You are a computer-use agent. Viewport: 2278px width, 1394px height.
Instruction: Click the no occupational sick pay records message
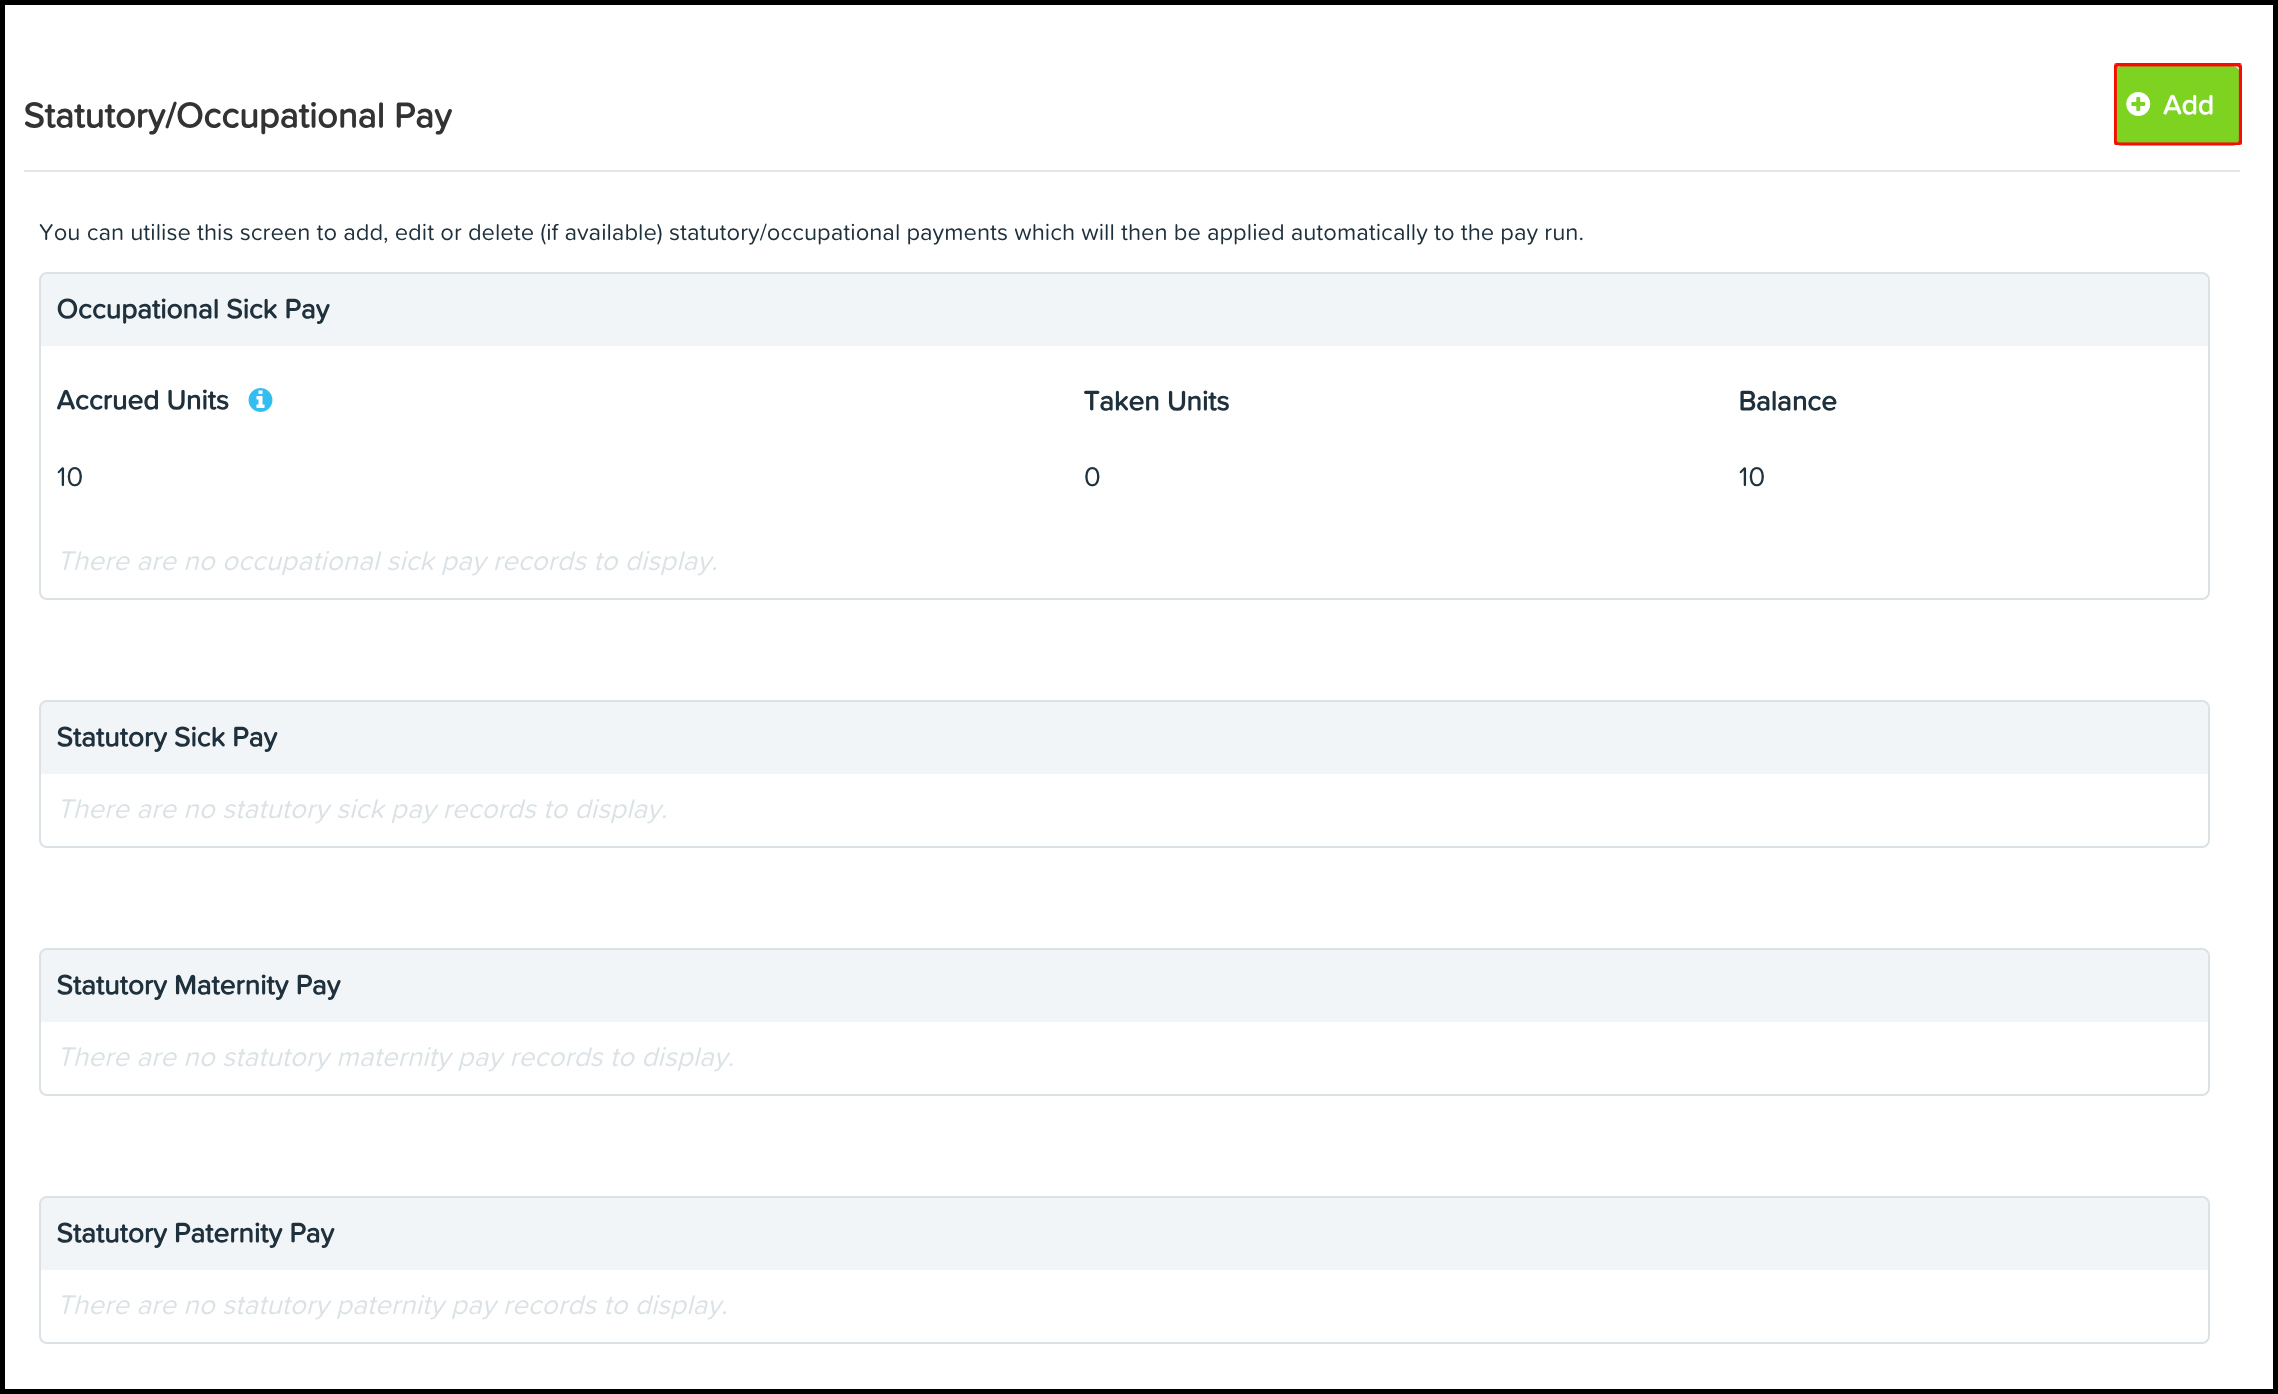(x=388, y=562)
